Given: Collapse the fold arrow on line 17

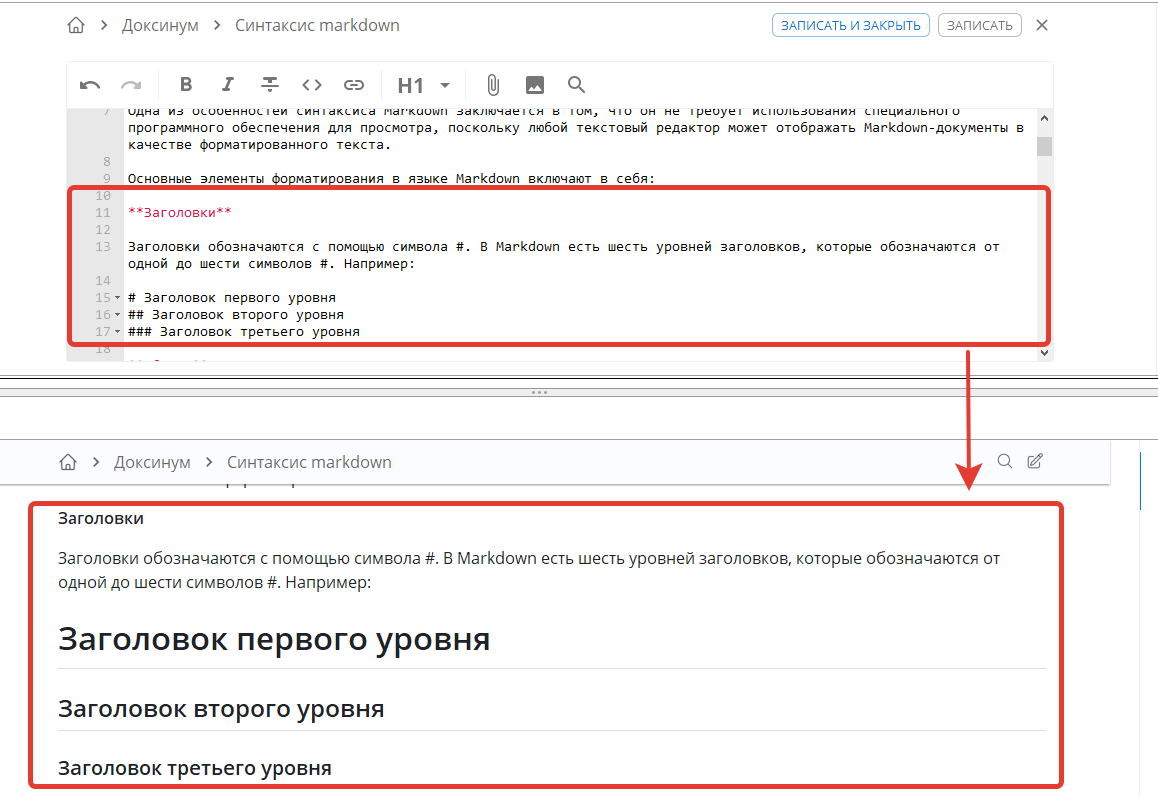Looking at the screenshot, I should (117, 332).
